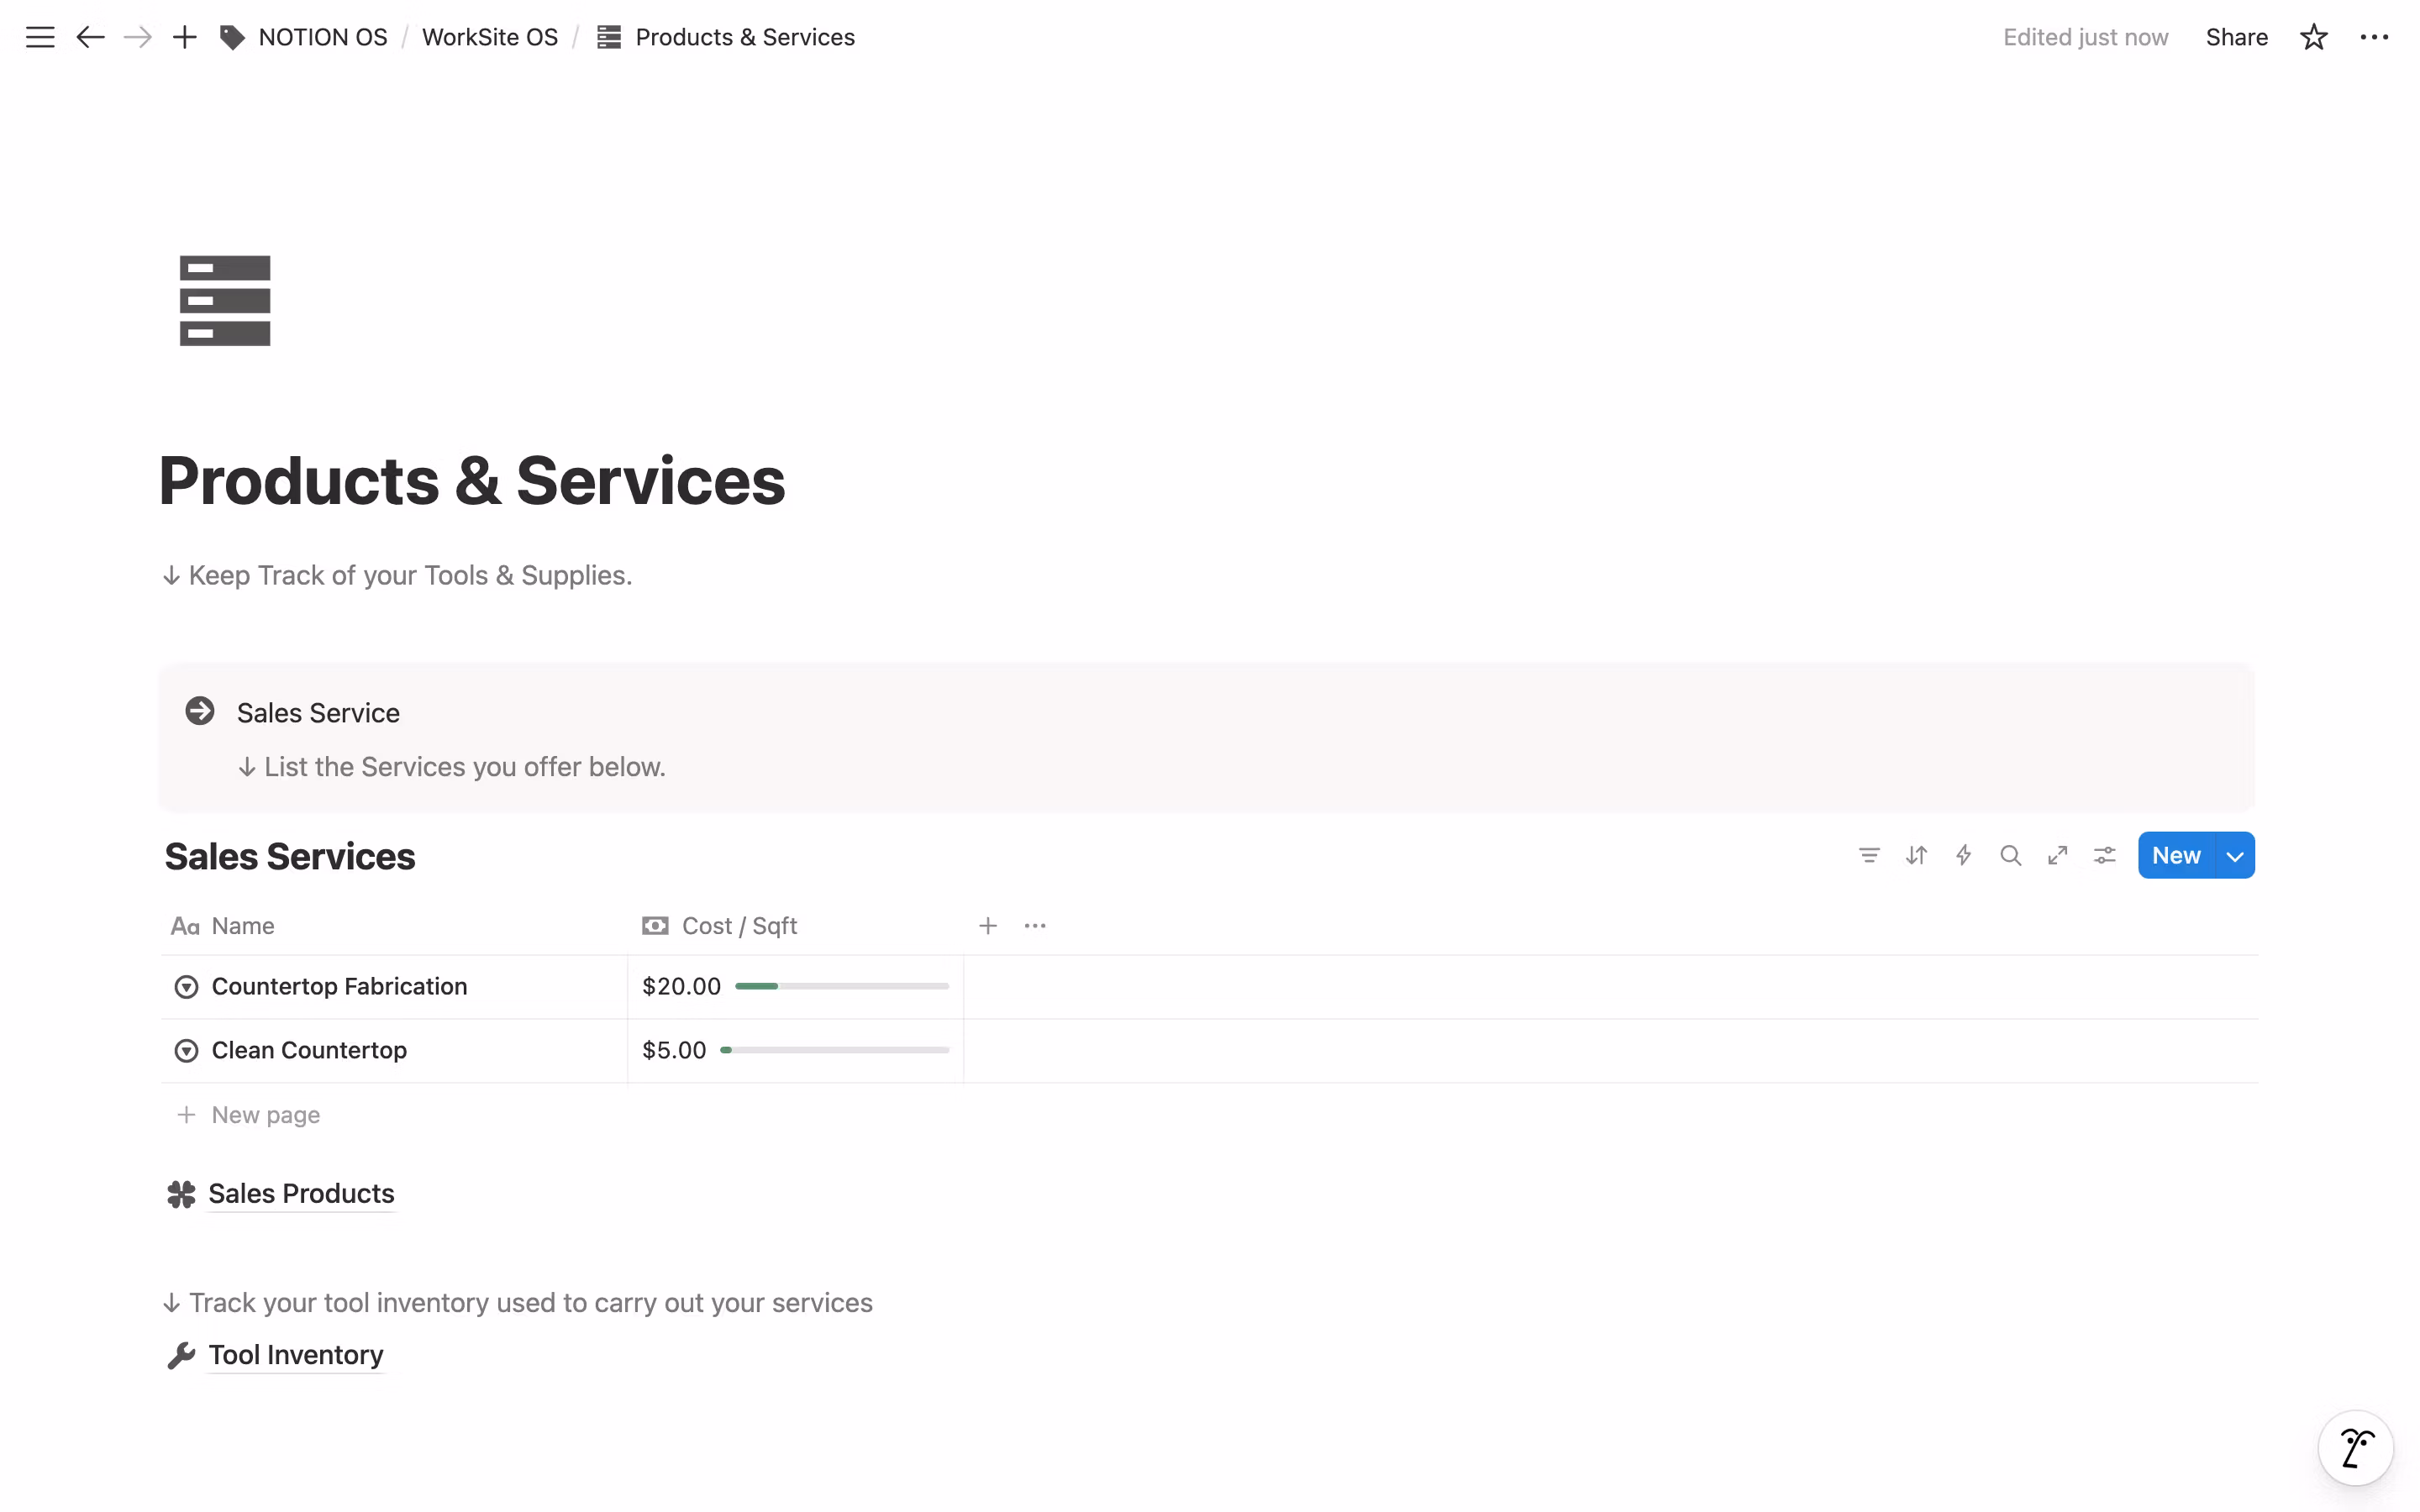This screenshot has width=2420, height=1512.
Task: Add a new property column
Action: pos(988,926)
